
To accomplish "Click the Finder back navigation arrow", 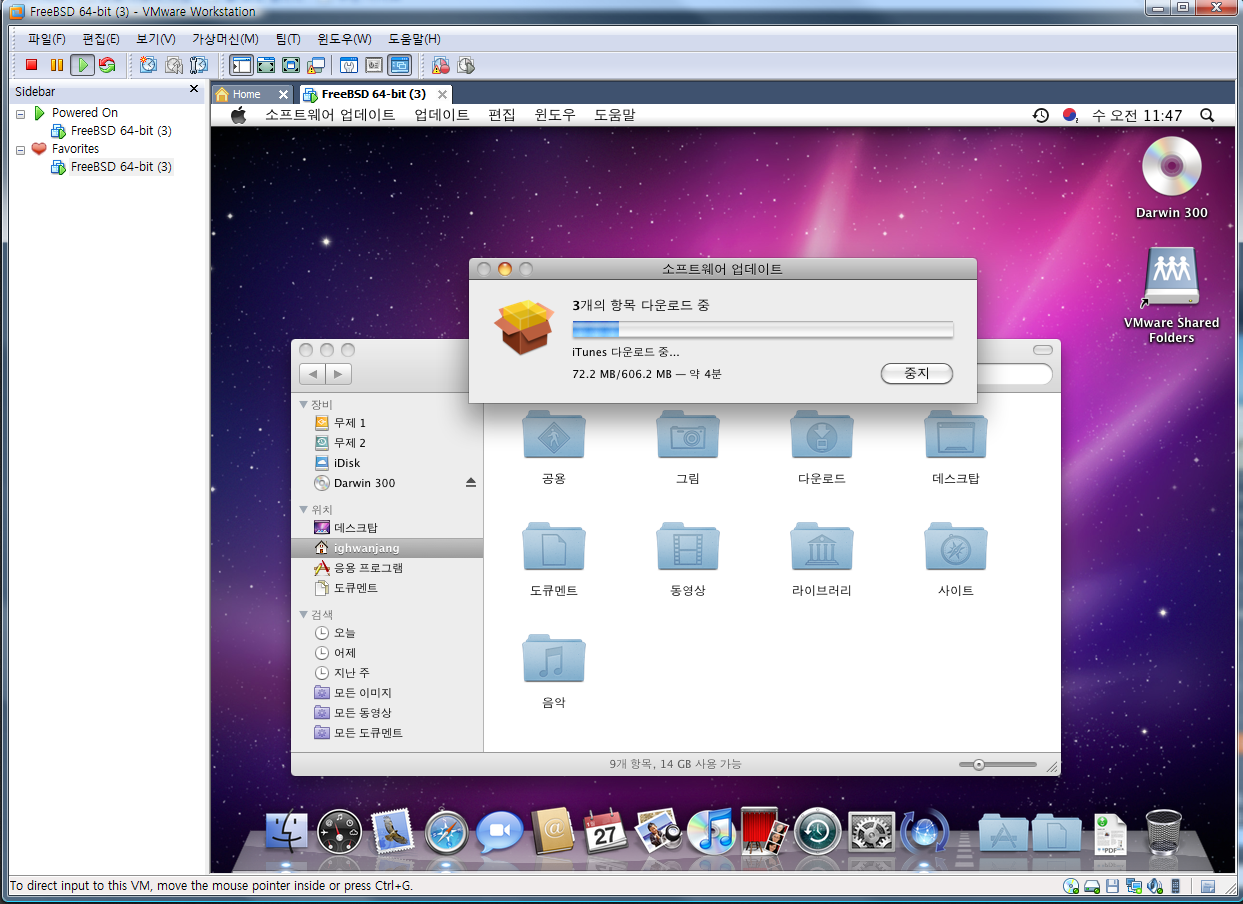I will (312, 373).
